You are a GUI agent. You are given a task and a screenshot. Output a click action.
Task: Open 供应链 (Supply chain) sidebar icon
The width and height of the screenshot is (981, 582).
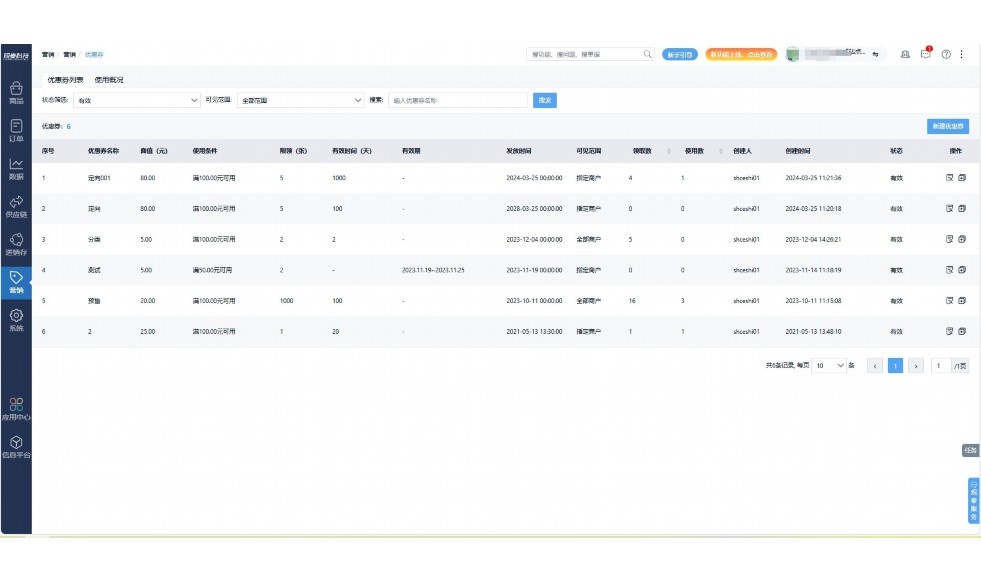[16, 206]
